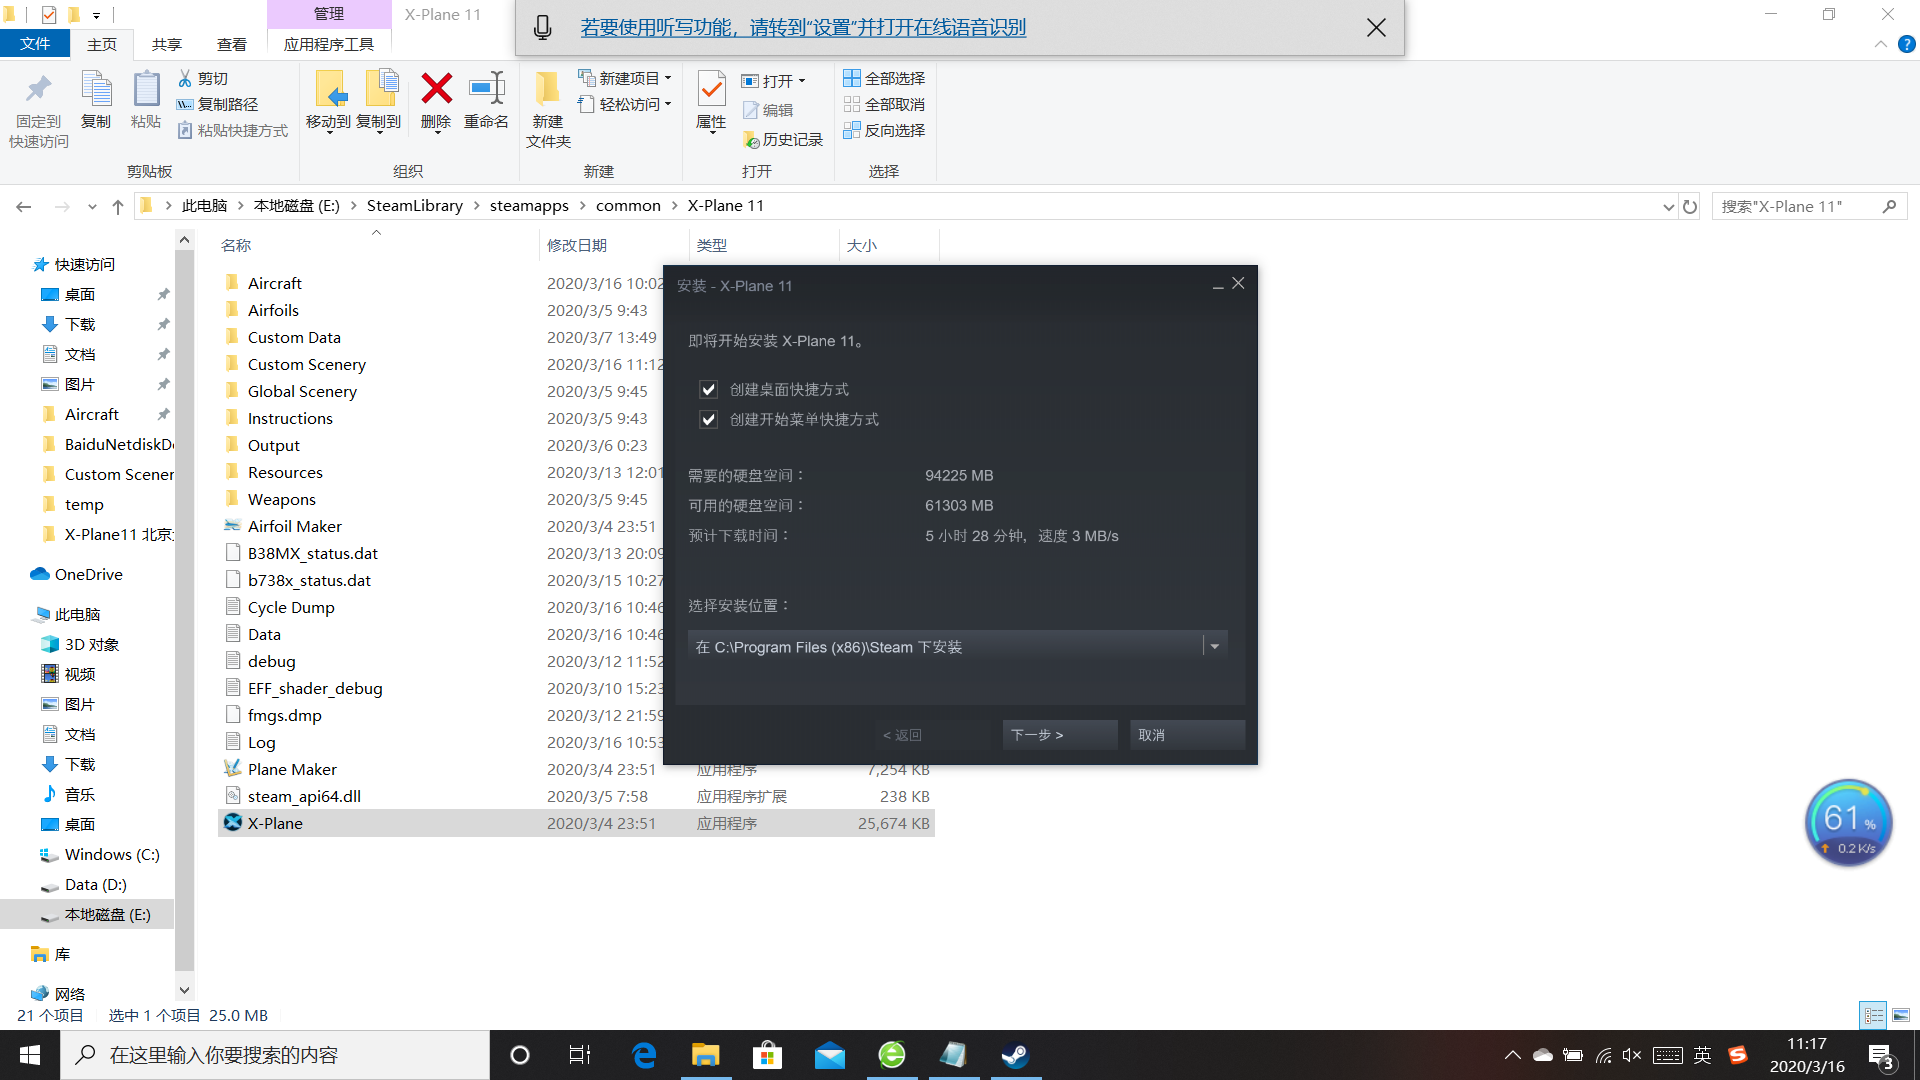Click the 下一步 Next button
The image size is (1920, 1080).
[x=1040, y=735]
